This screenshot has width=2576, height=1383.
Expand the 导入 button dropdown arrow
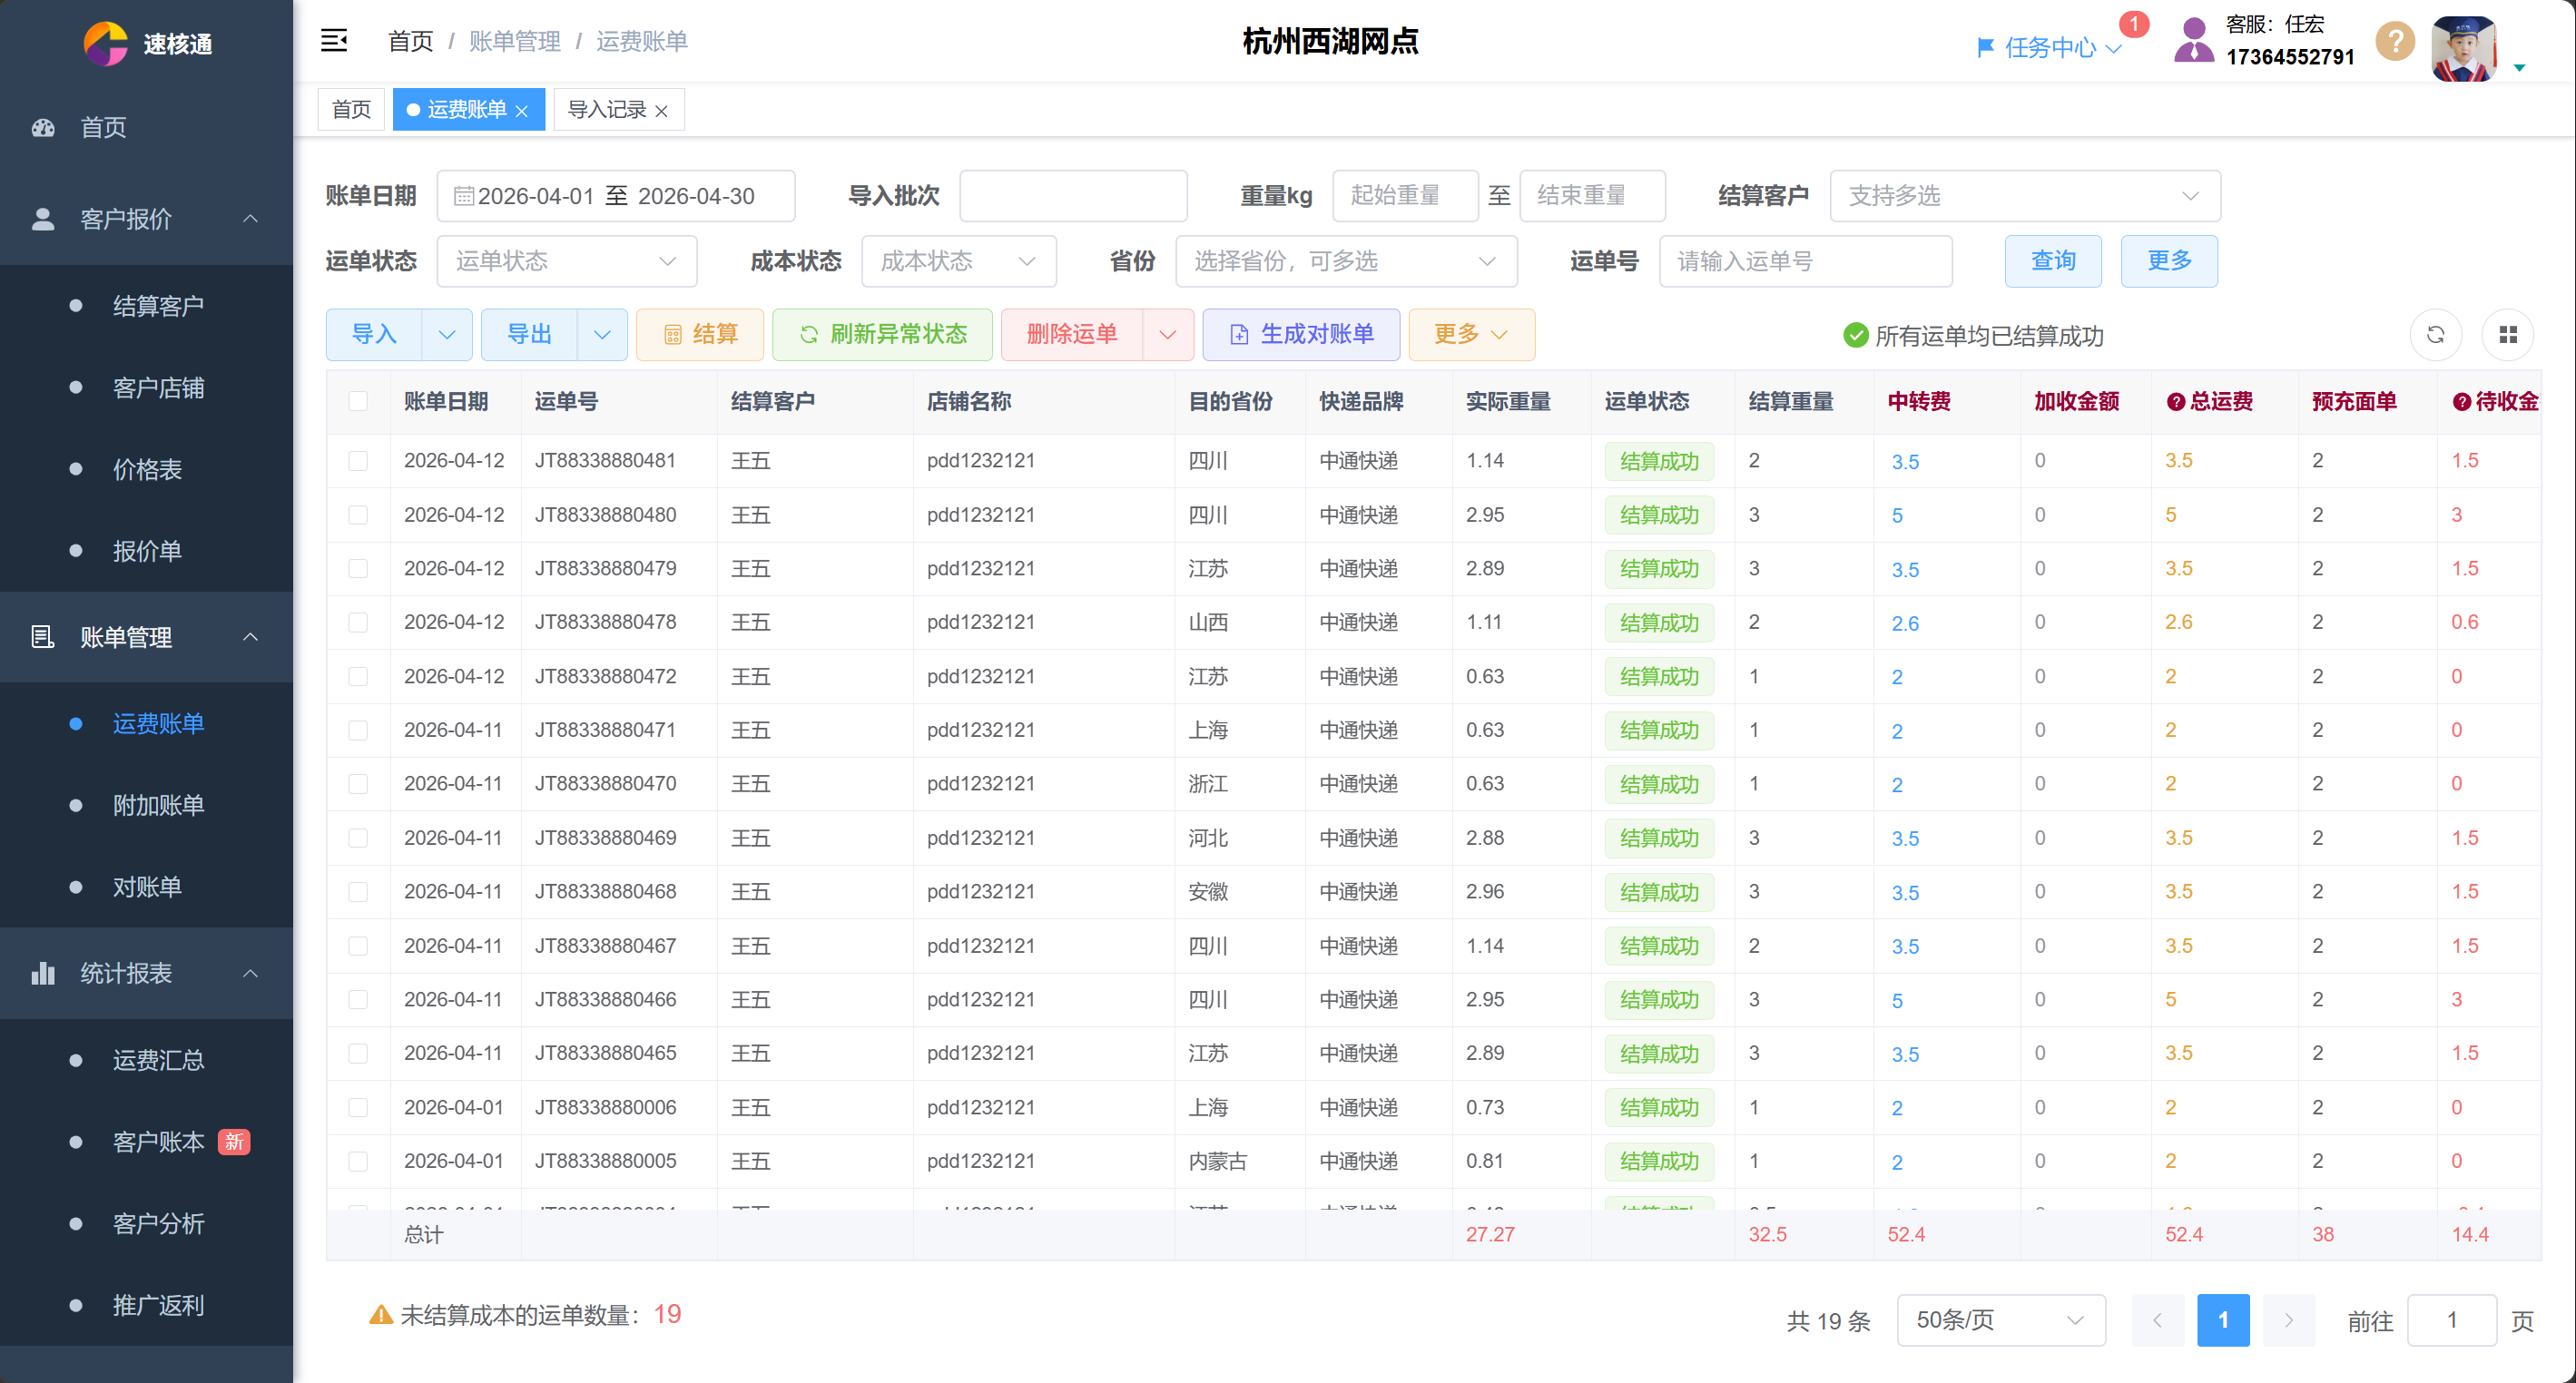click(447, 335)
